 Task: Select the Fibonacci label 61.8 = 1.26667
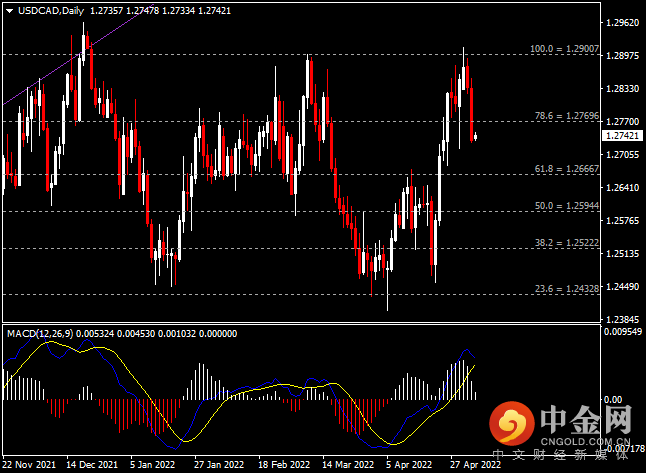pyautogui.click(x=566, y=169)
